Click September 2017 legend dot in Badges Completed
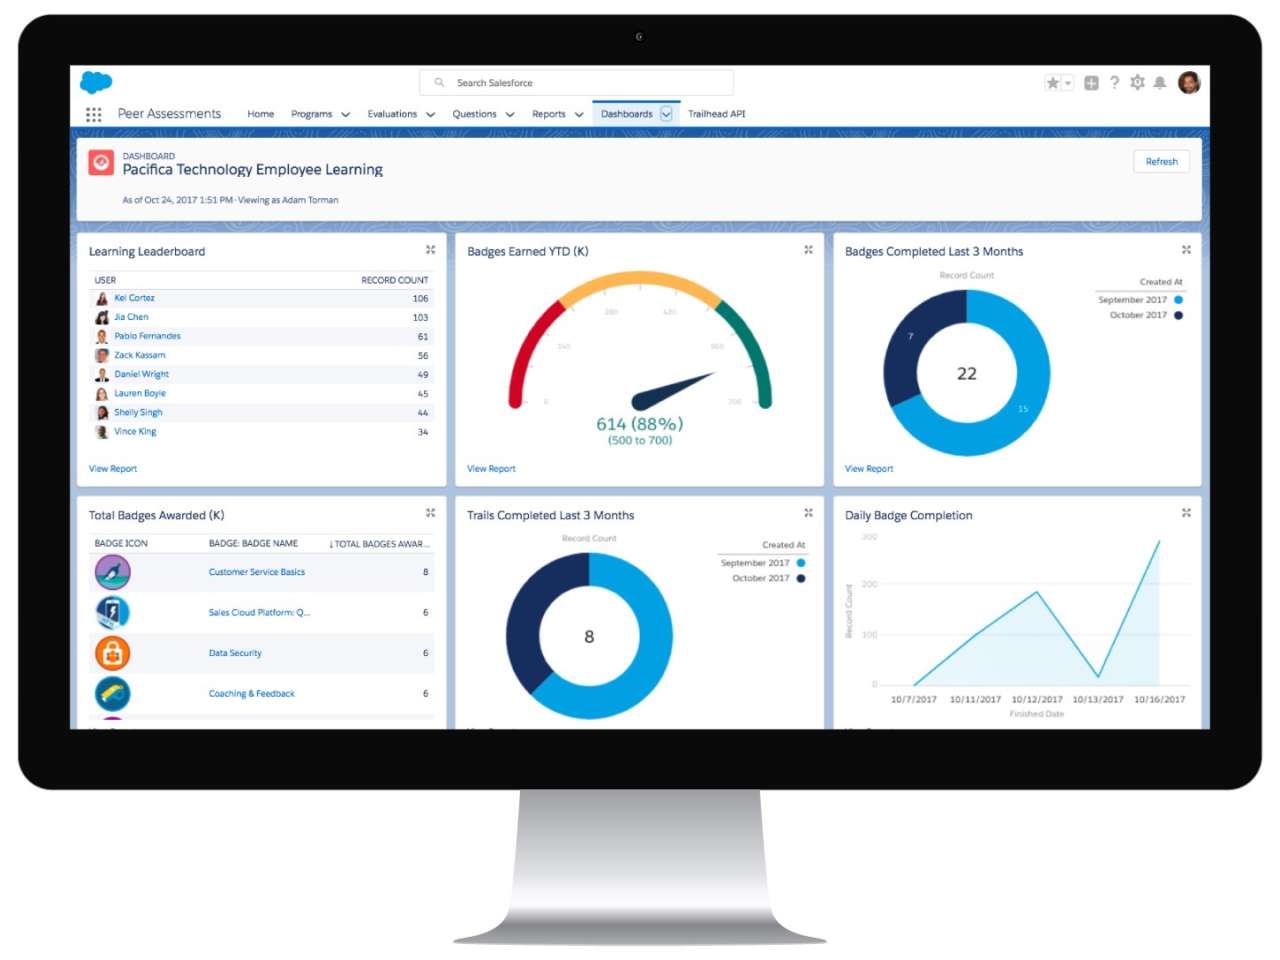 pos(1178,300)
